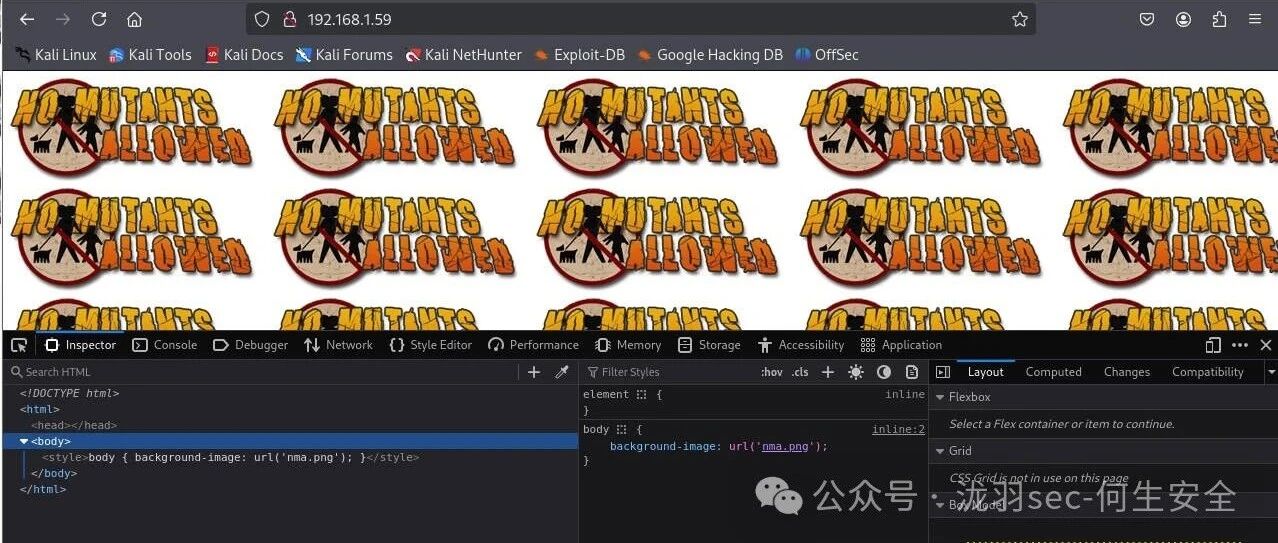Toggle print media simulation
This screenshot has width=1278, height=543.
coord(912,372)
